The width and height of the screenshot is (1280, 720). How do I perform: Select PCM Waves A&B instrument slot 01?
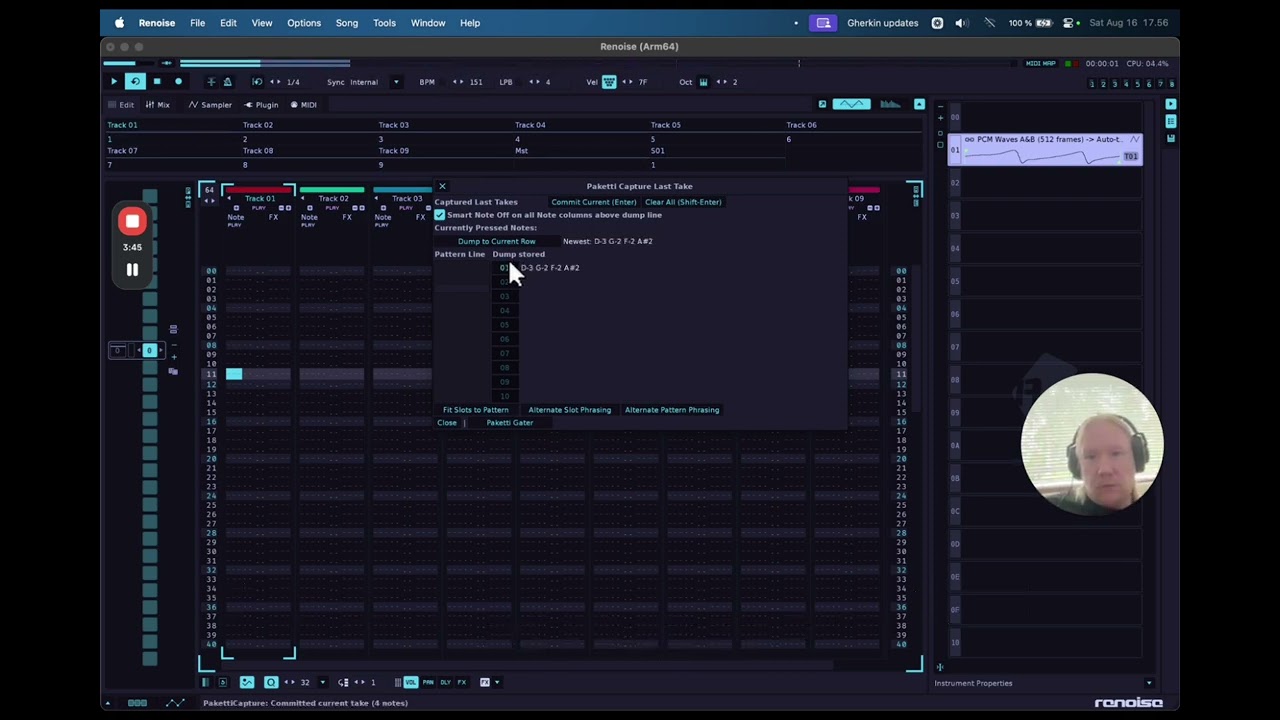(x=1044, y=149)
